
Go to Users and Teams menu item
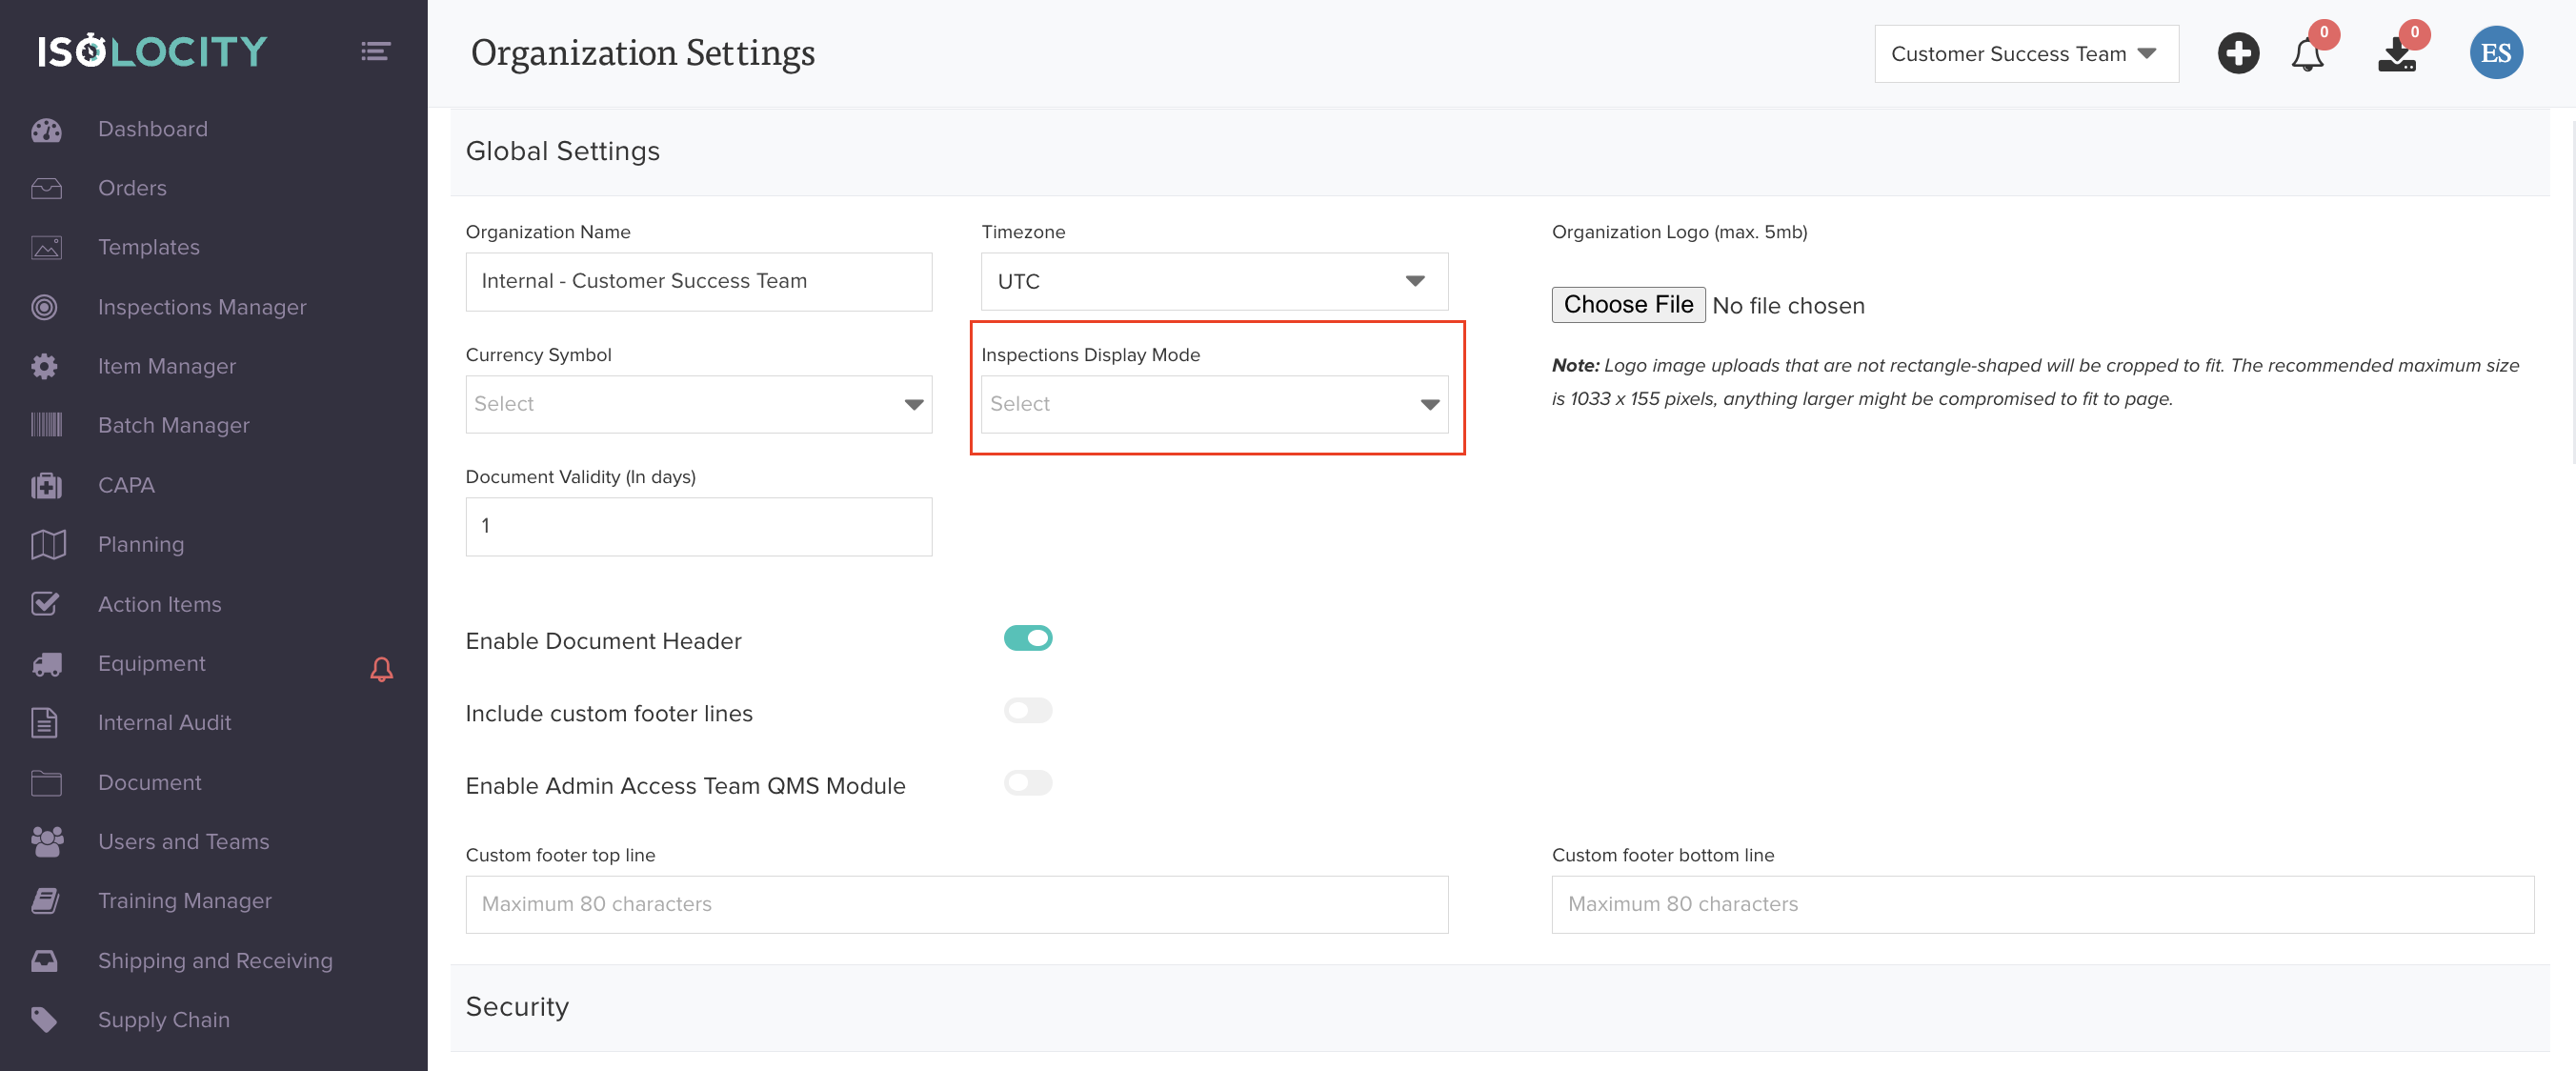[x=183, y=842]
